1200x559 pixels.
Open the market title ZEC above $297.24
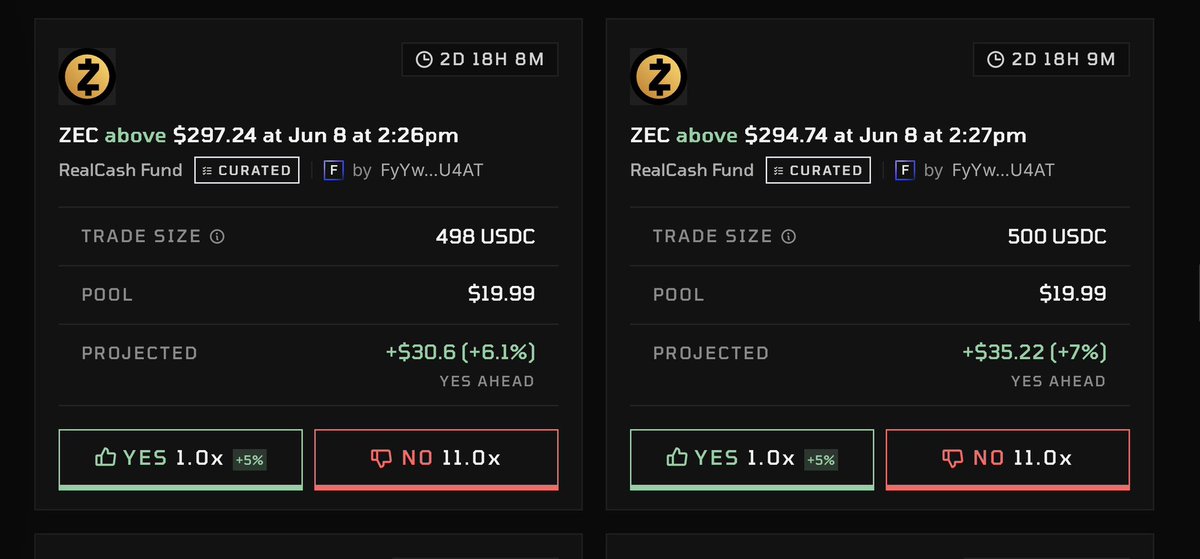click(258, 135)
